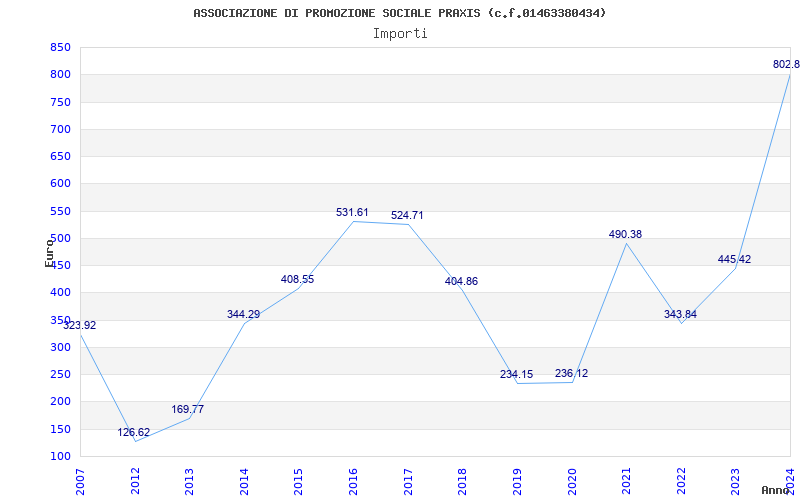Screen dimensions: 800x500
Task: Select the data label 323.92
Action: [80, 325]
